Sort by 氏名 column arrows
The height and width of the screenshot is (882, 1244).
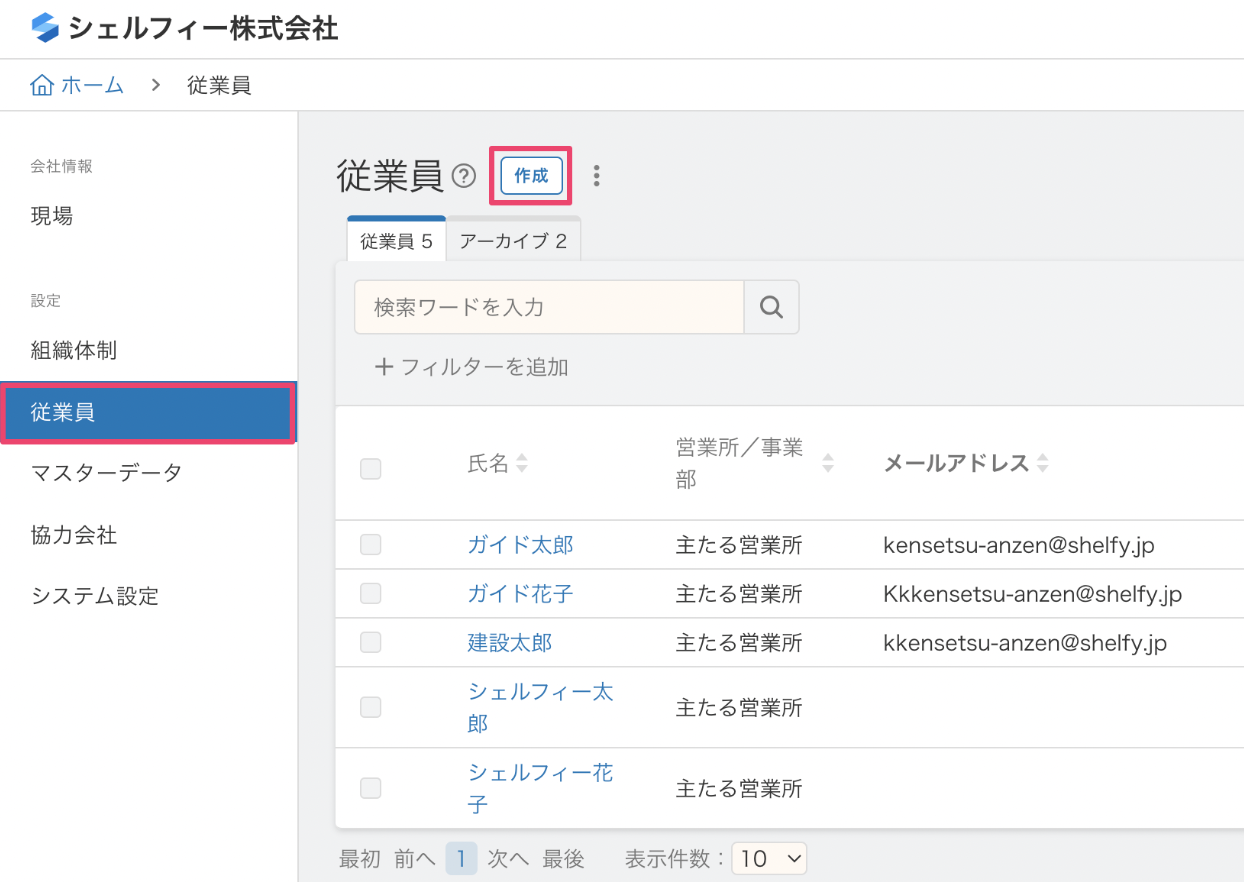pos(521,464)
